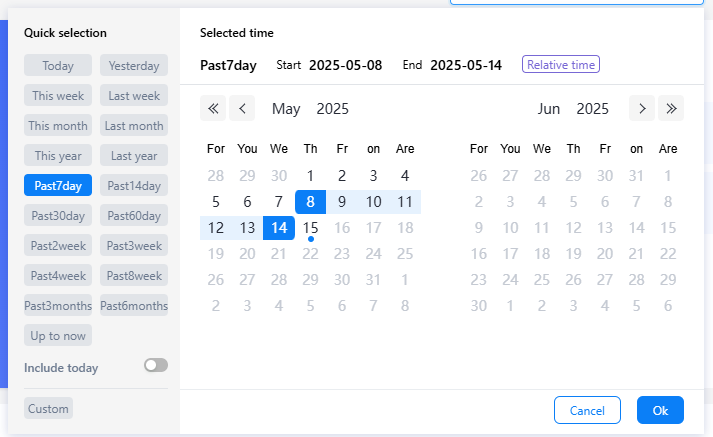713x437 pixels.
Task: Click the Ok button
Action: click(660, 410)
